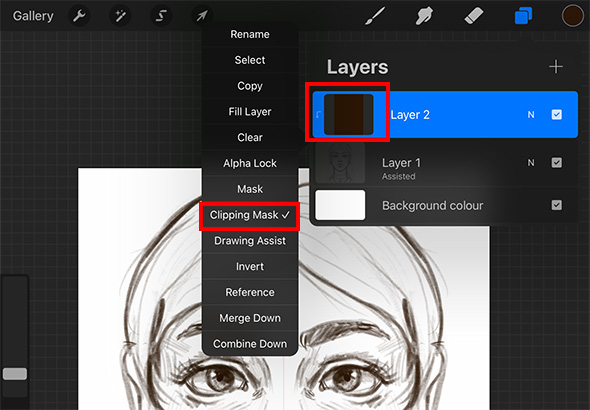Activate the Transform arrow tool
The height and width of the screenshot is (410, 590).
pos(202,16)
